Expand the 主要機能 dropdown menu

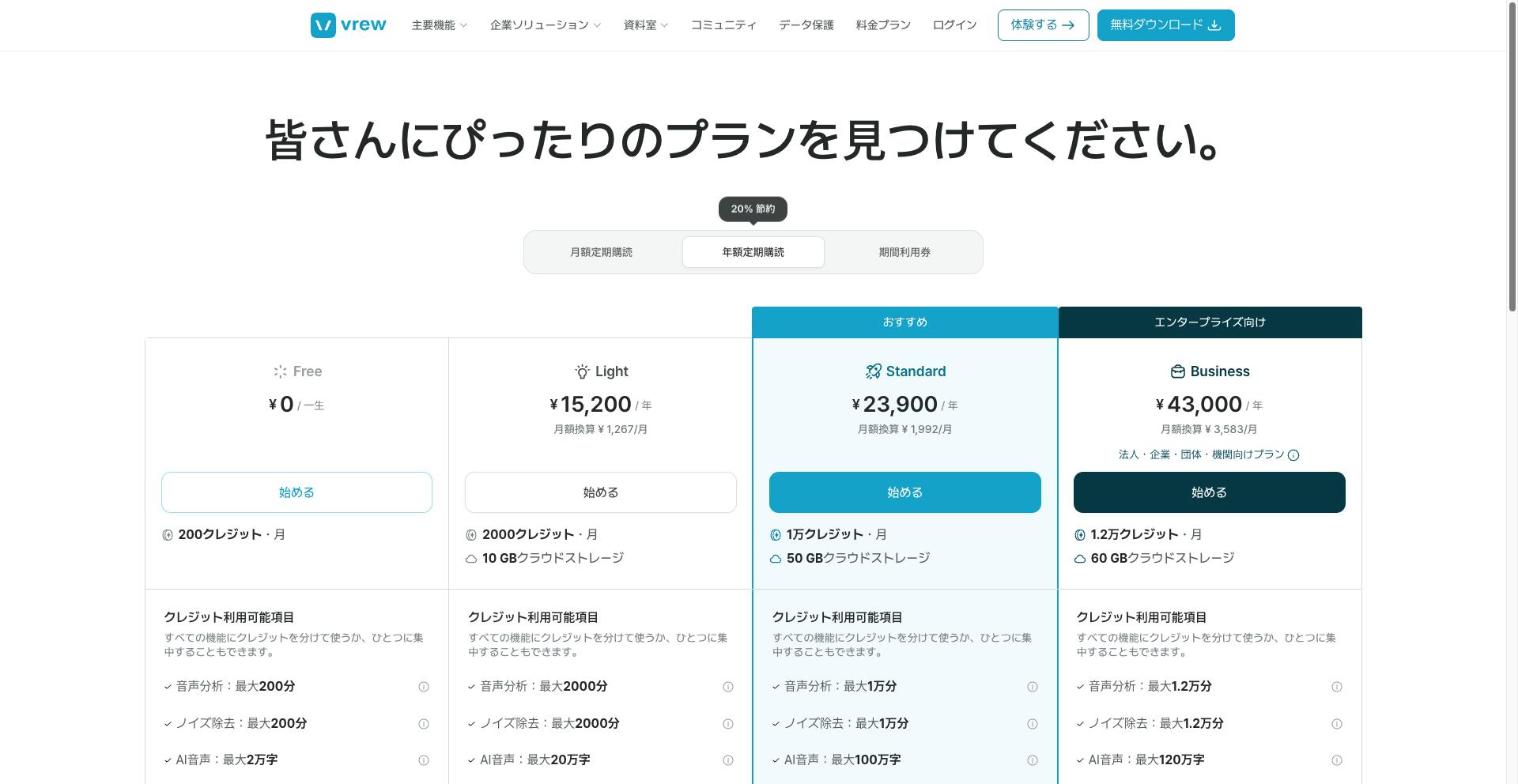(439, 25)
